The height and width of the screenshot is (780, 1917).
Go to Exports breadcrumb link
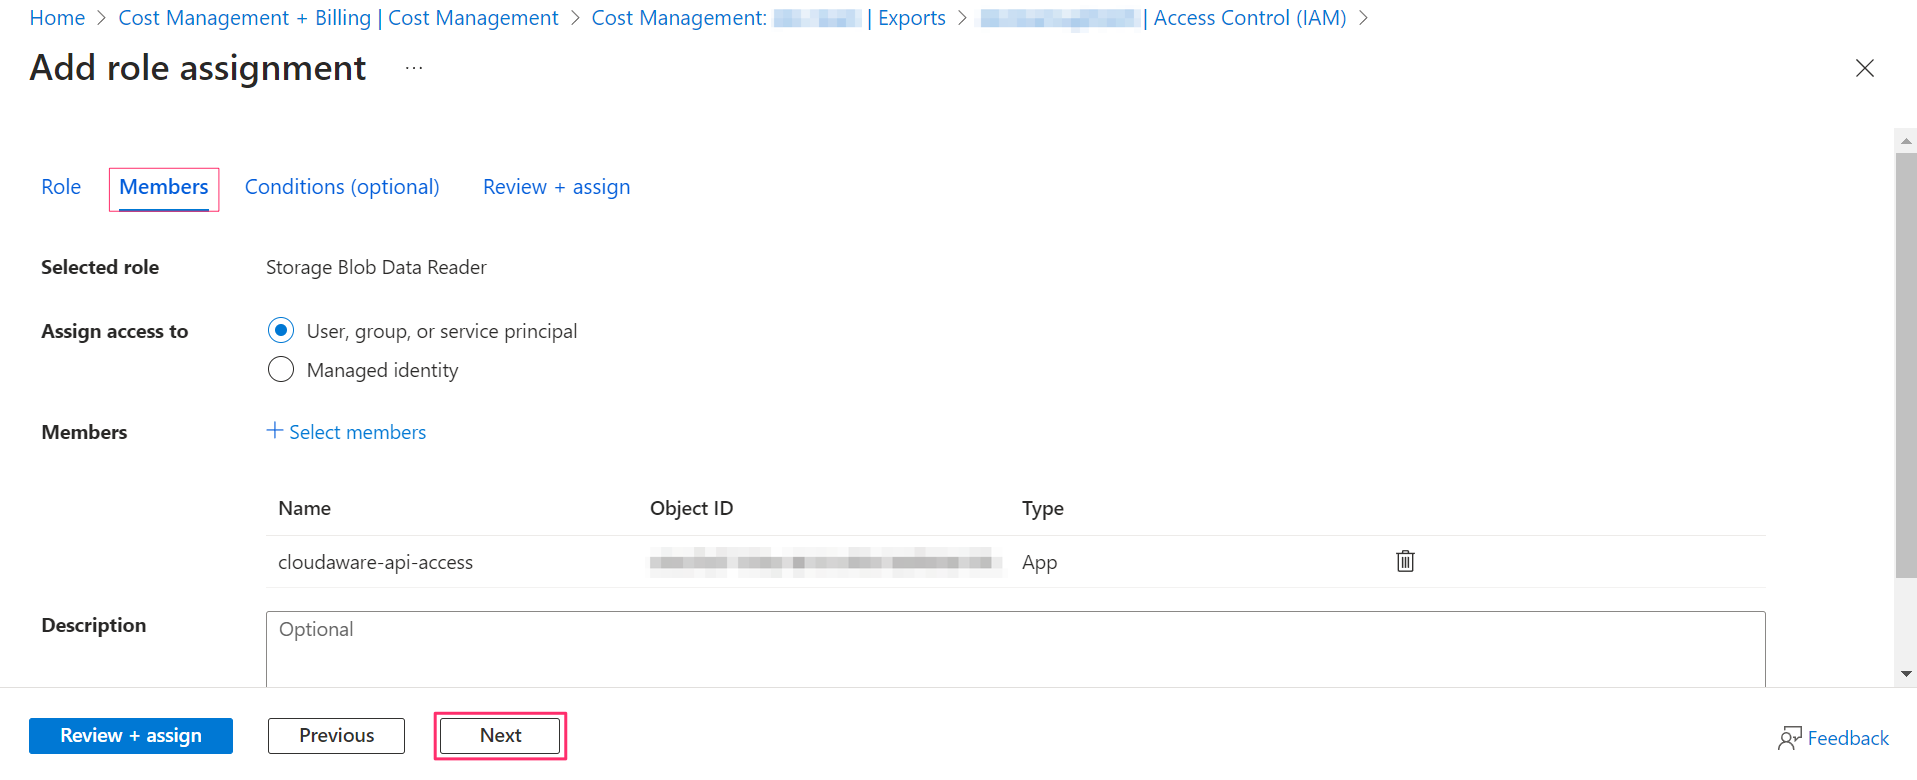pyautogui.click(x=911, y=18)
